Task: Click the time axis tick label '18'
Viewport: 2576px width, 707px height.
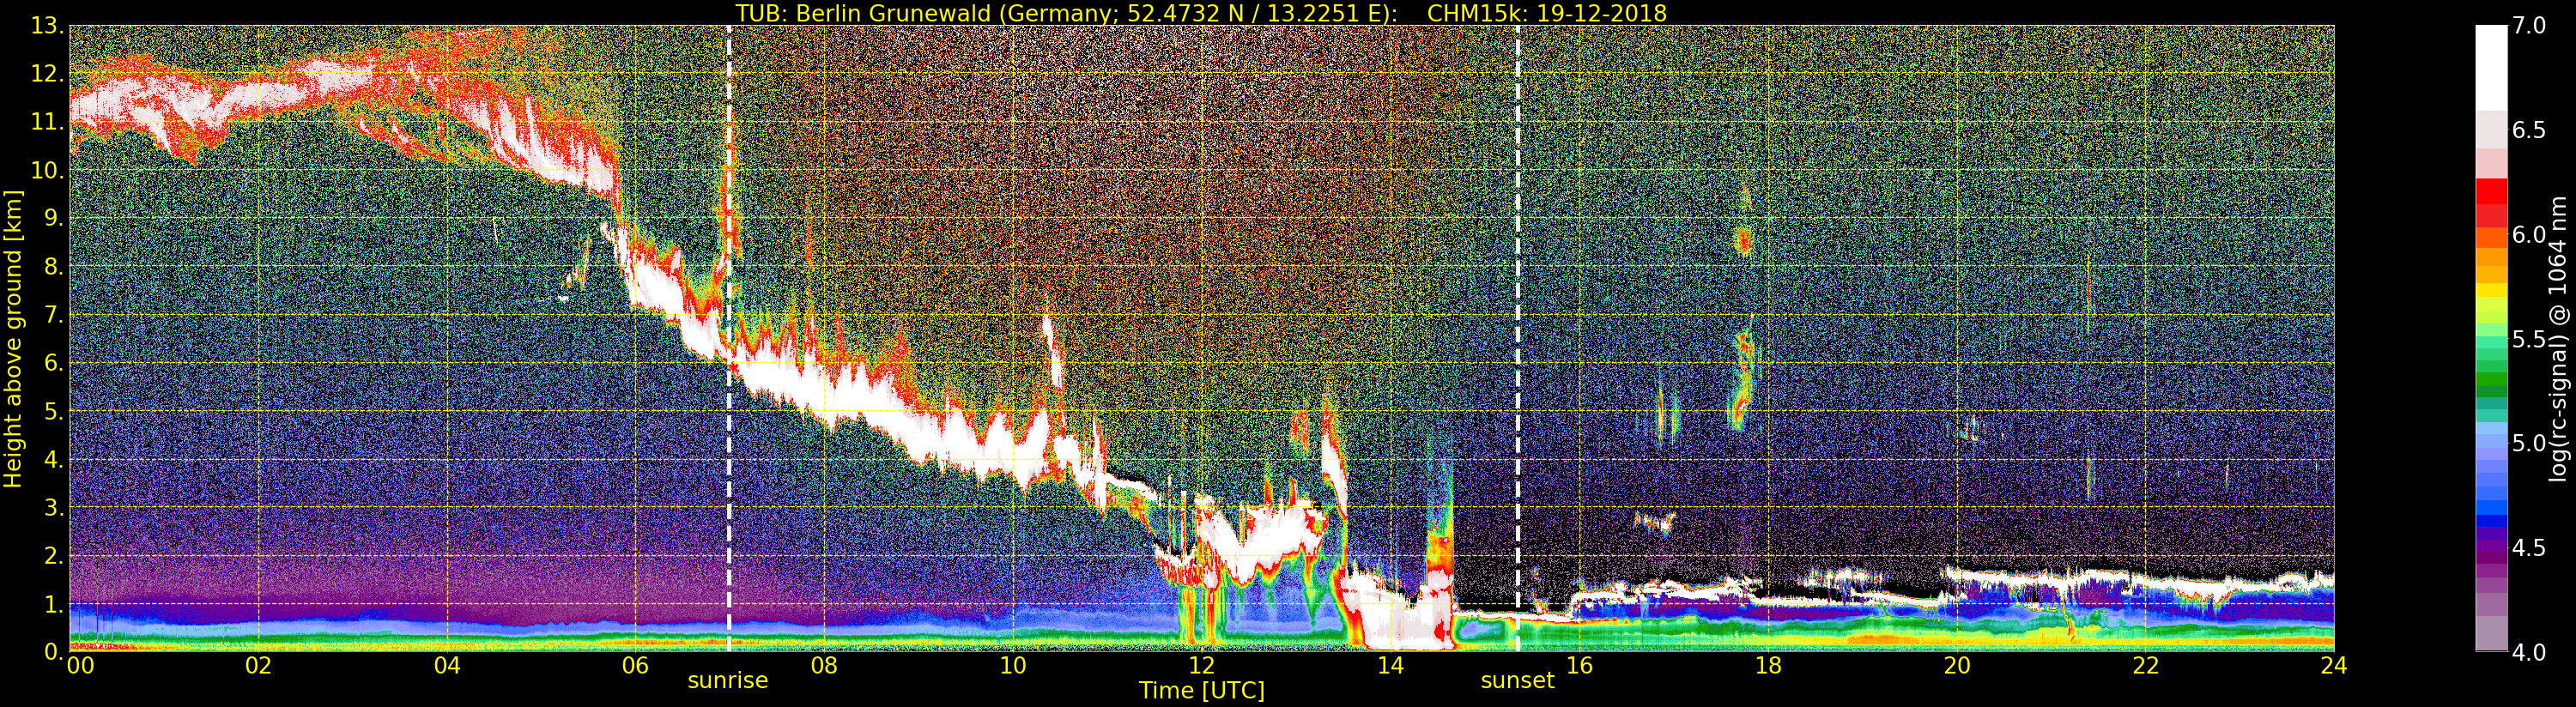Action: coord(1768,666)
